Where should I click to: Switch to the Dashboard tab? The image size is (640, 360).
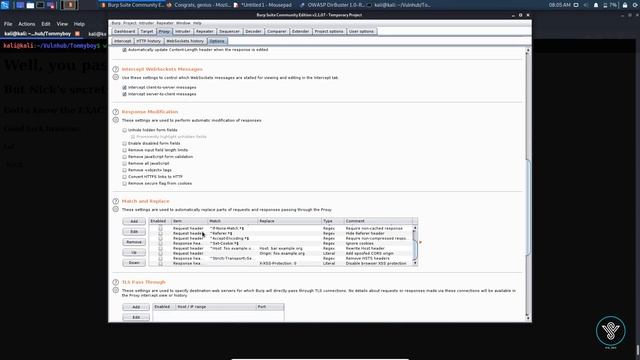pyautogui.click(x=124, y=31)
